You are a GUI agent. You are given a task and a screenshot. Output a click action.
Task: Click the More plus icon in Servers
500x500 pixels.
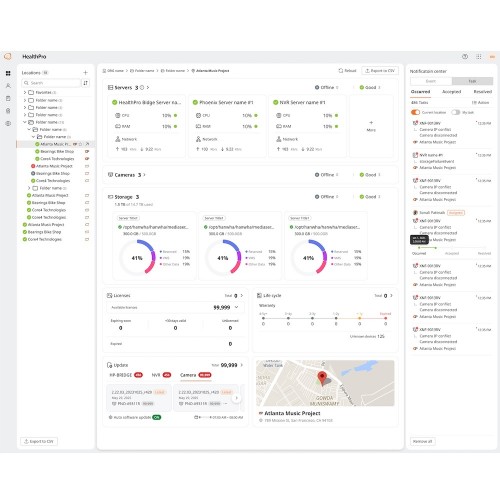coord(371,122)
